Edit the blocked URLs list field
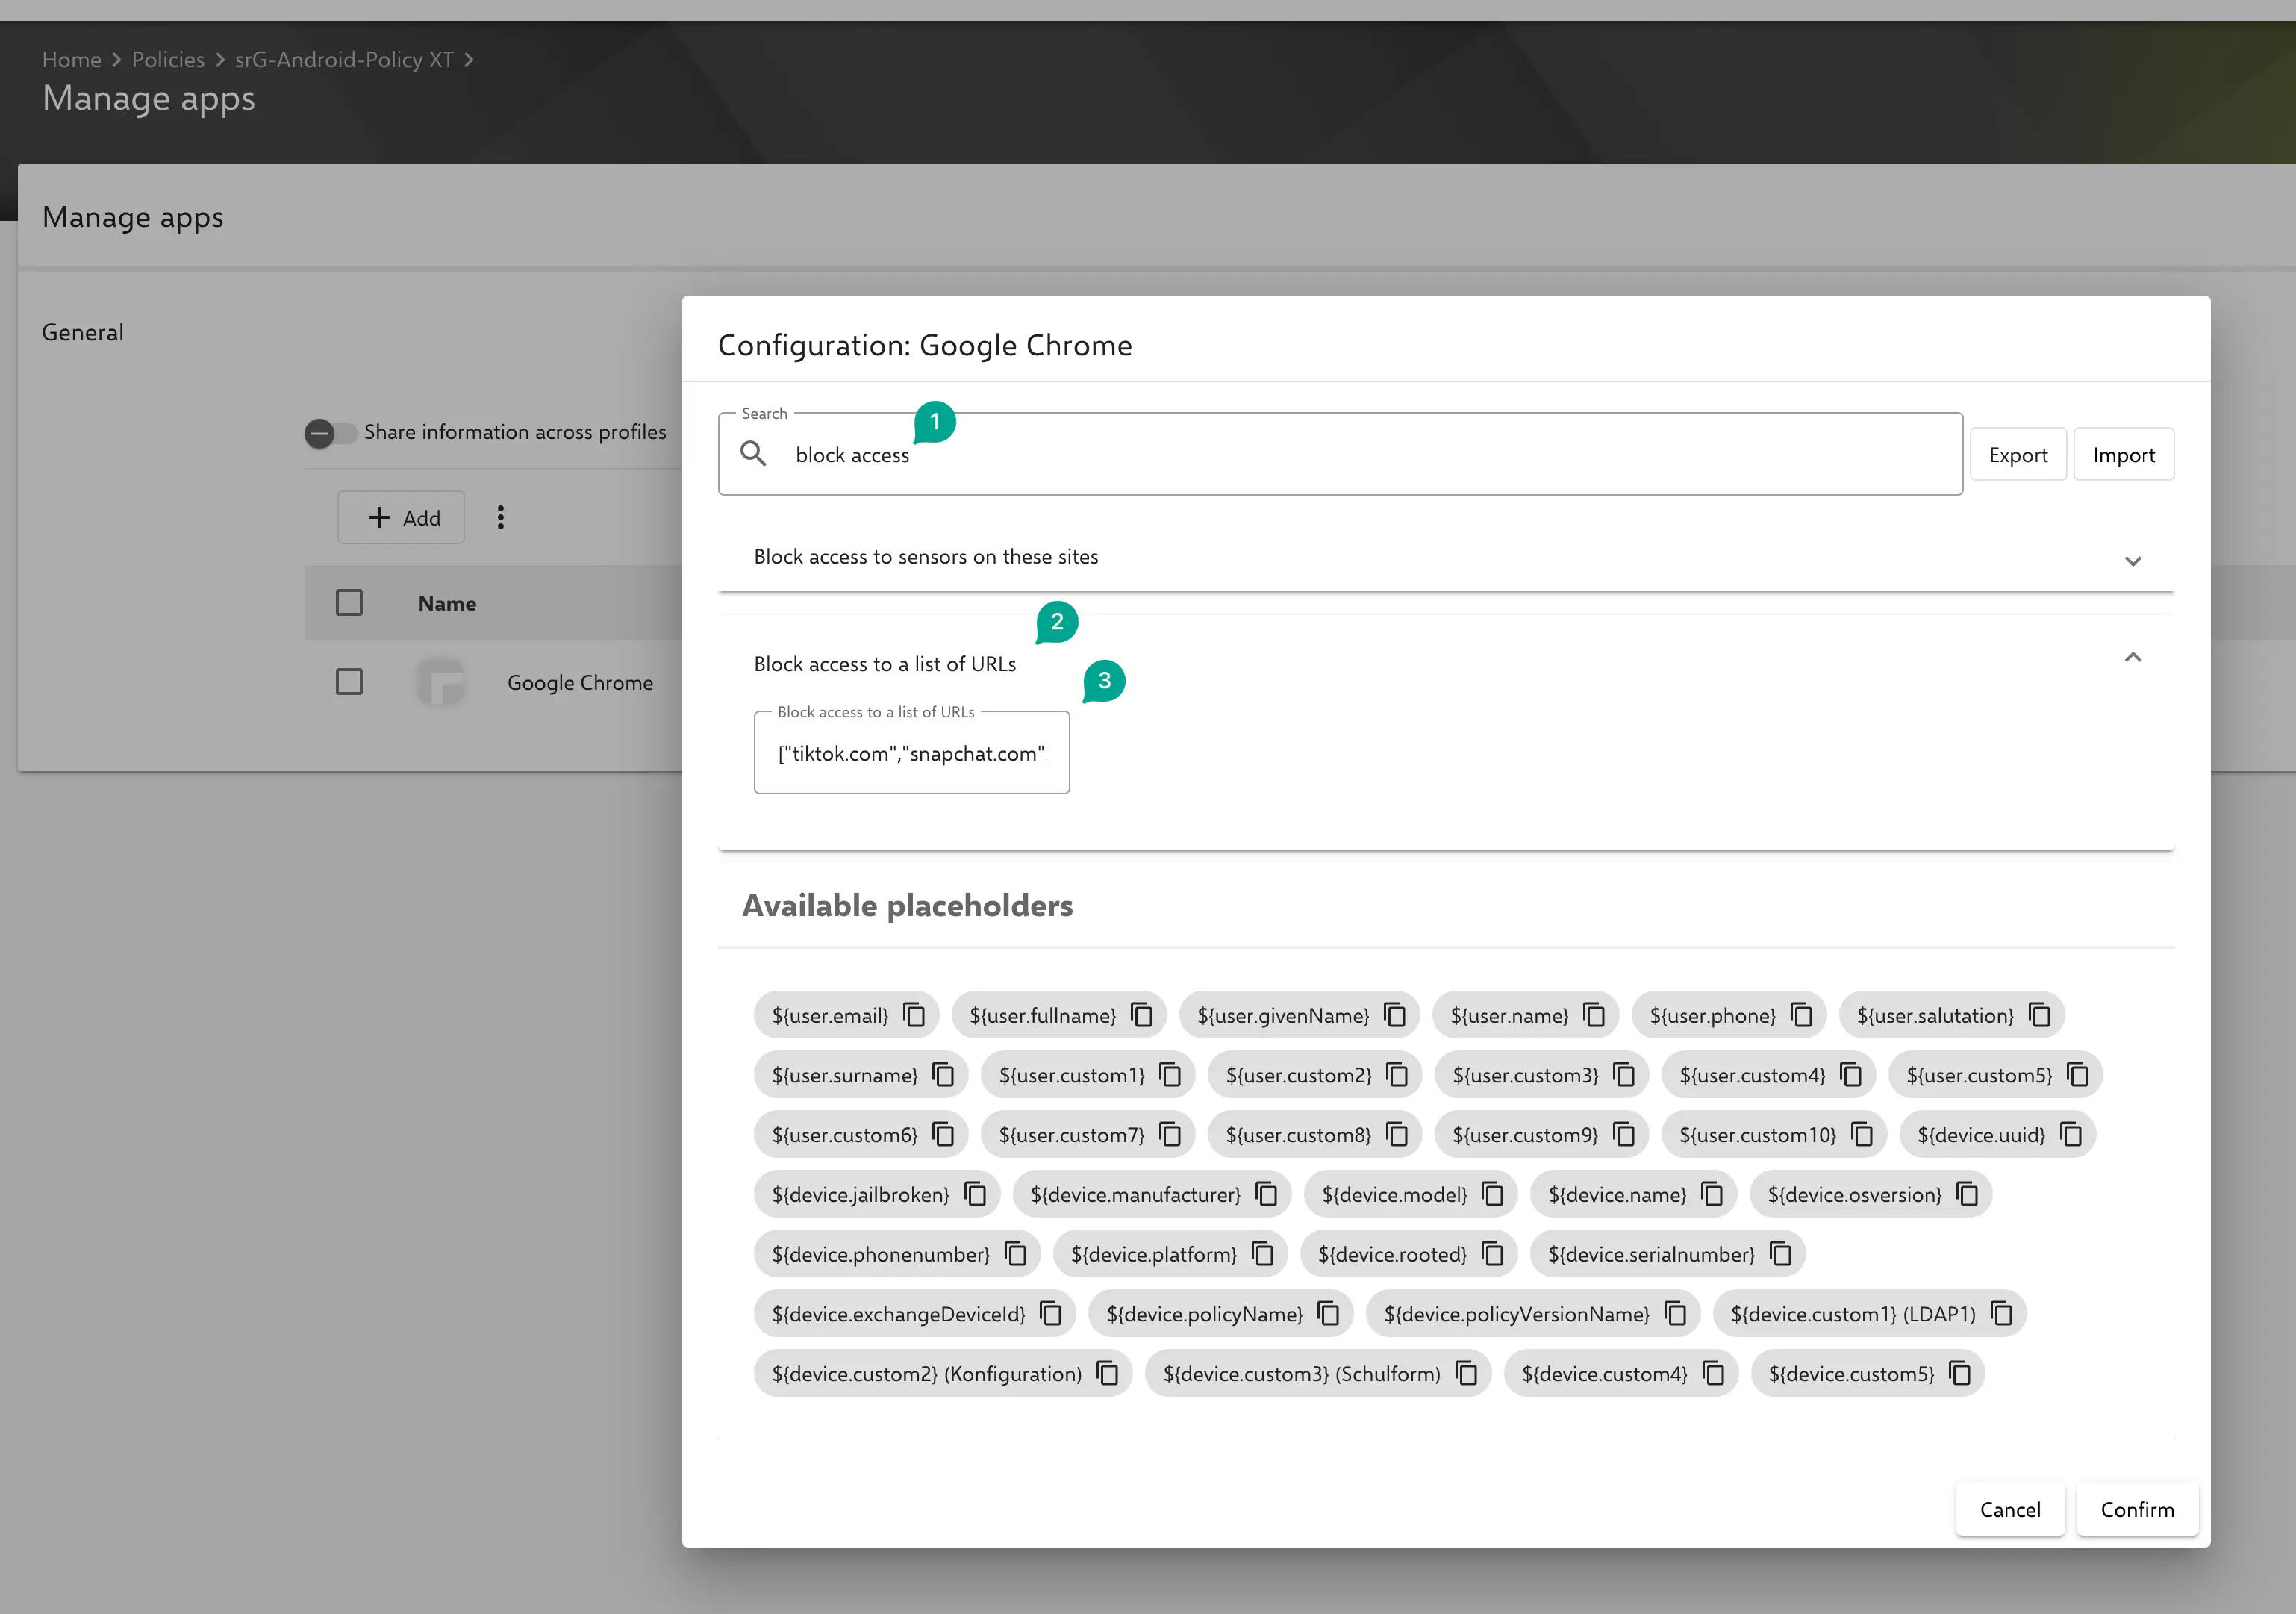2296x1614 pixels. (x=912, y=753)
